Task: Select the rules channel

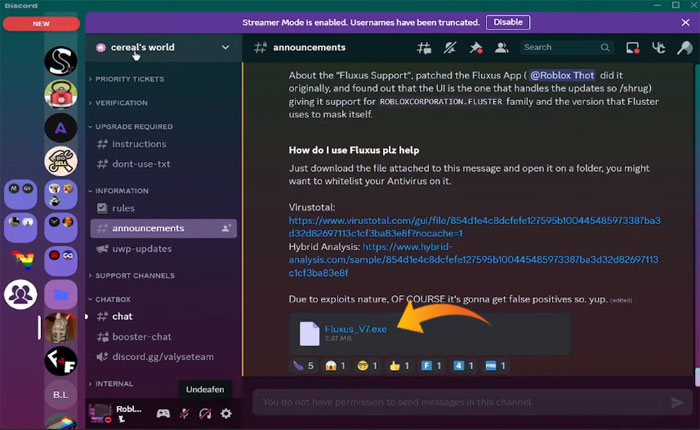Action: coord(123,208)
